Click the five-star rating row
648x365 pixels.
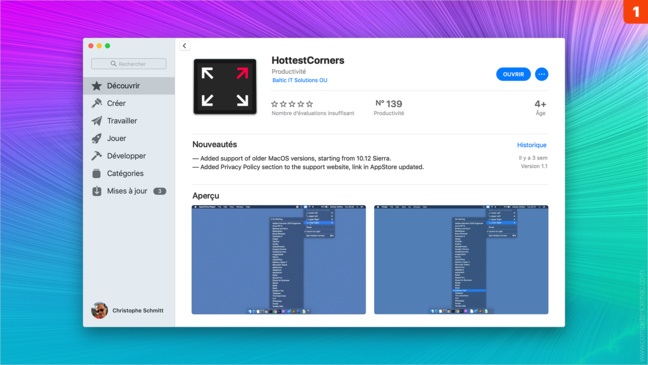tap(292, 104)
